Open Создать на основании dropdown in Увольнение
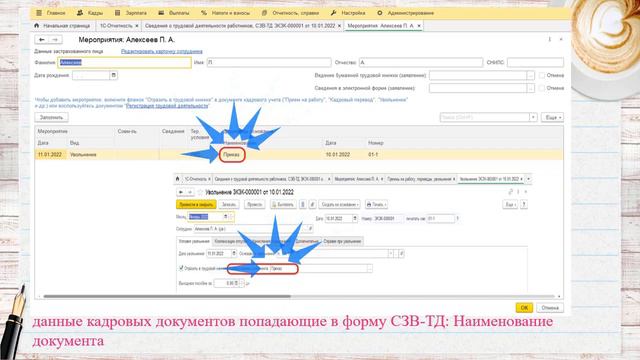 pos(340,204)
